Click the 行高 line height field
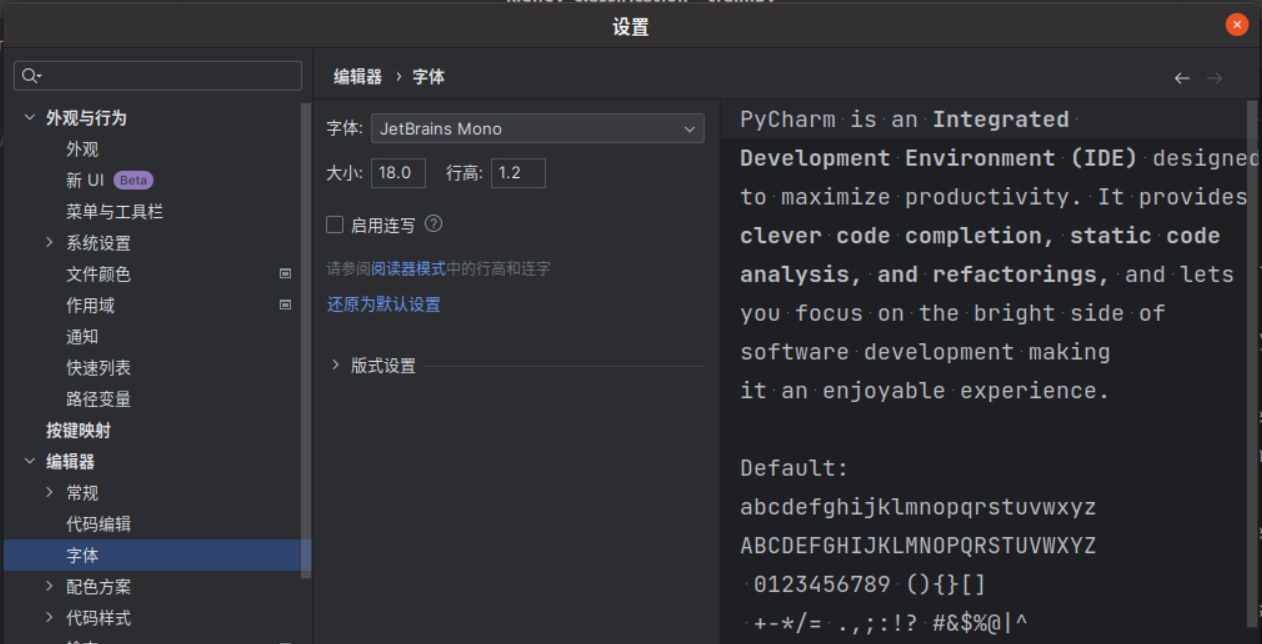Viewport: 1262px width, 644px height. click(x=517, y=172)
